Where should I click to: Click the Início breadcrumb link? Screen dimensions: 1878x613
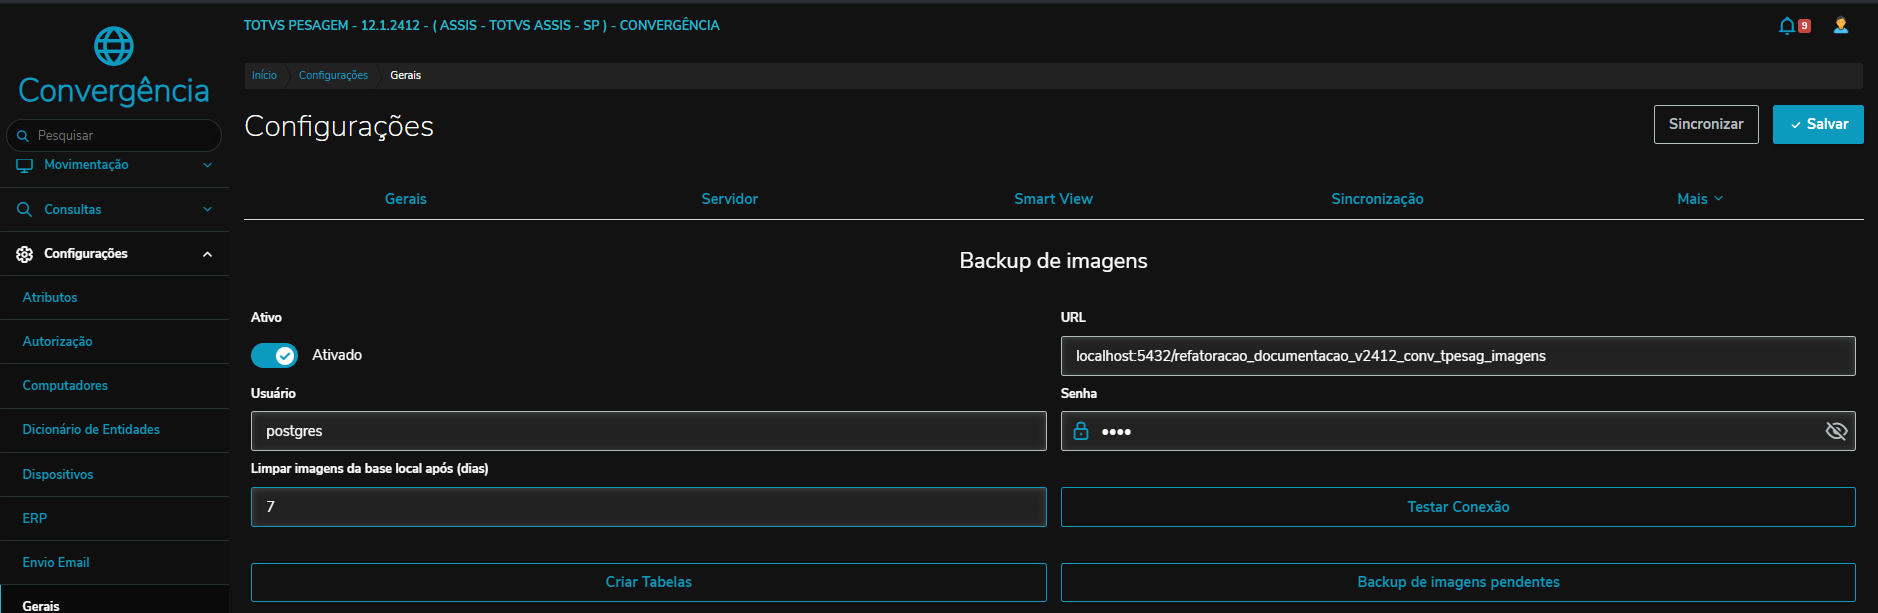[264, 76]
